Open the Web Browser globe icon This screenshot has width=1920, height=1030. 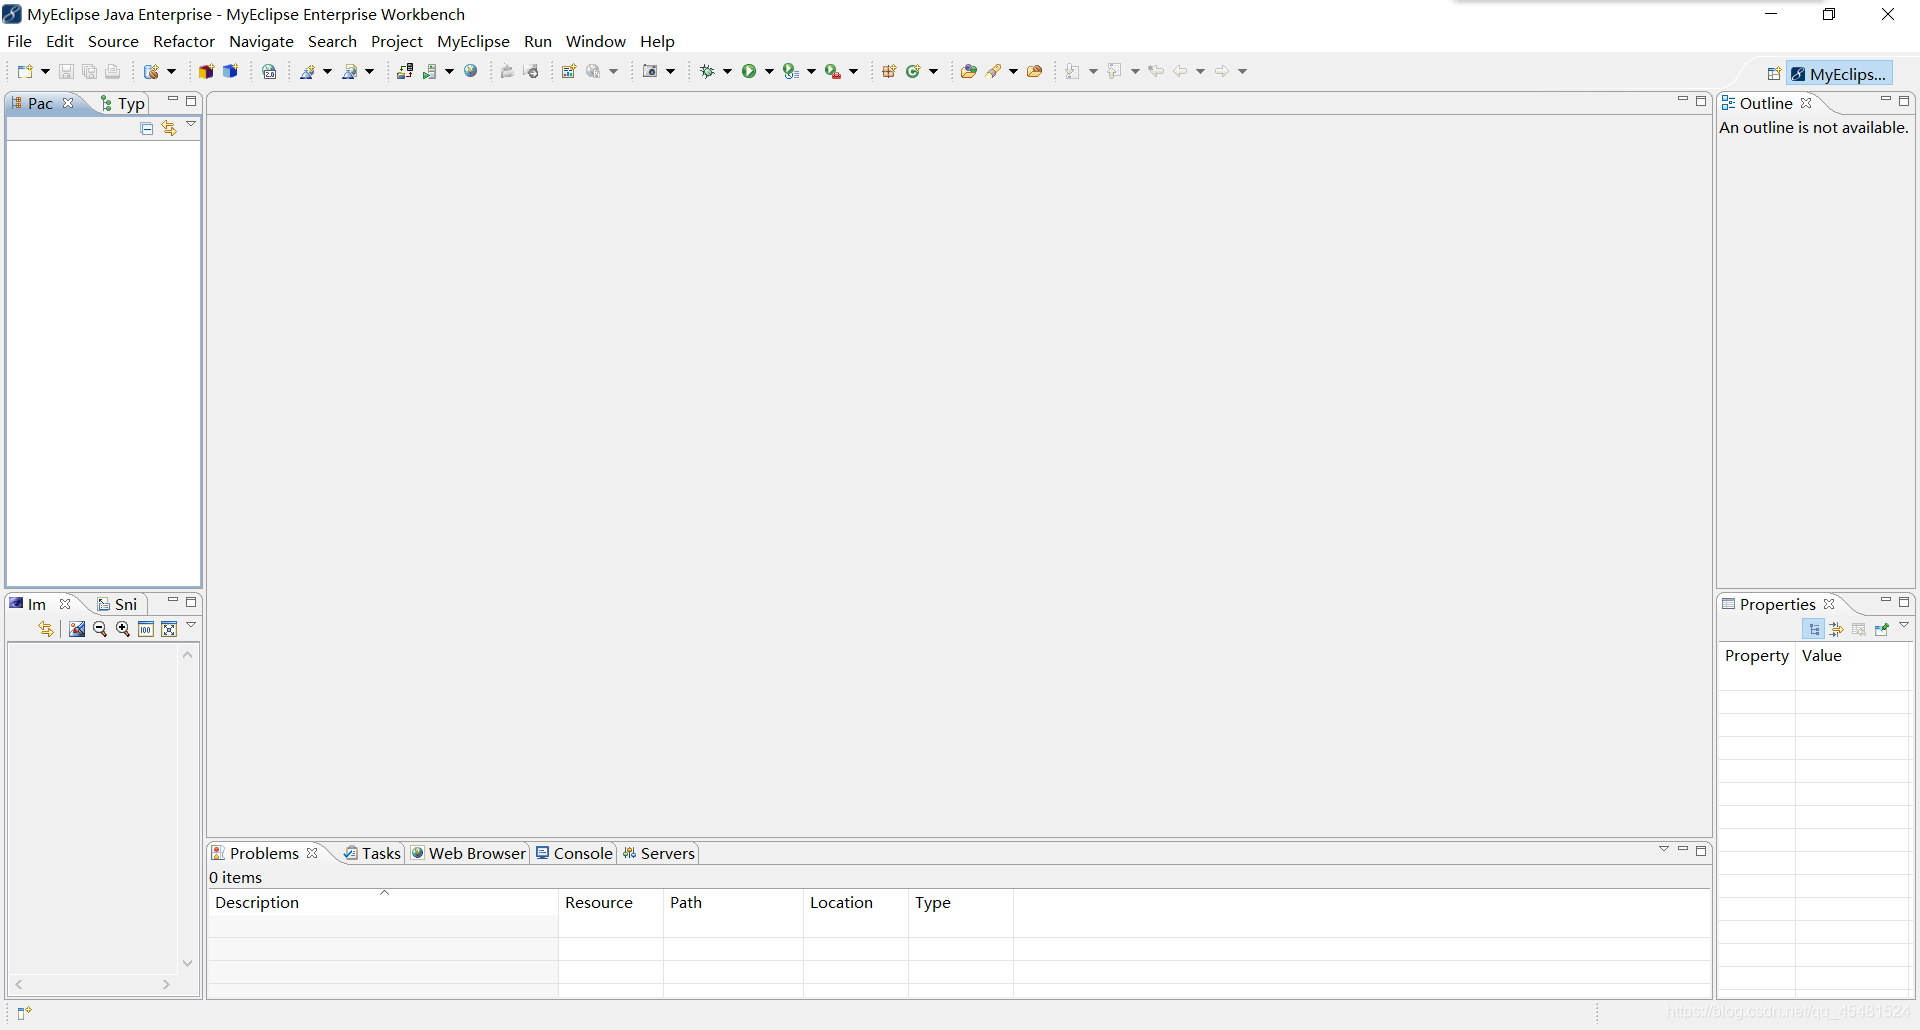coord(470,71)
